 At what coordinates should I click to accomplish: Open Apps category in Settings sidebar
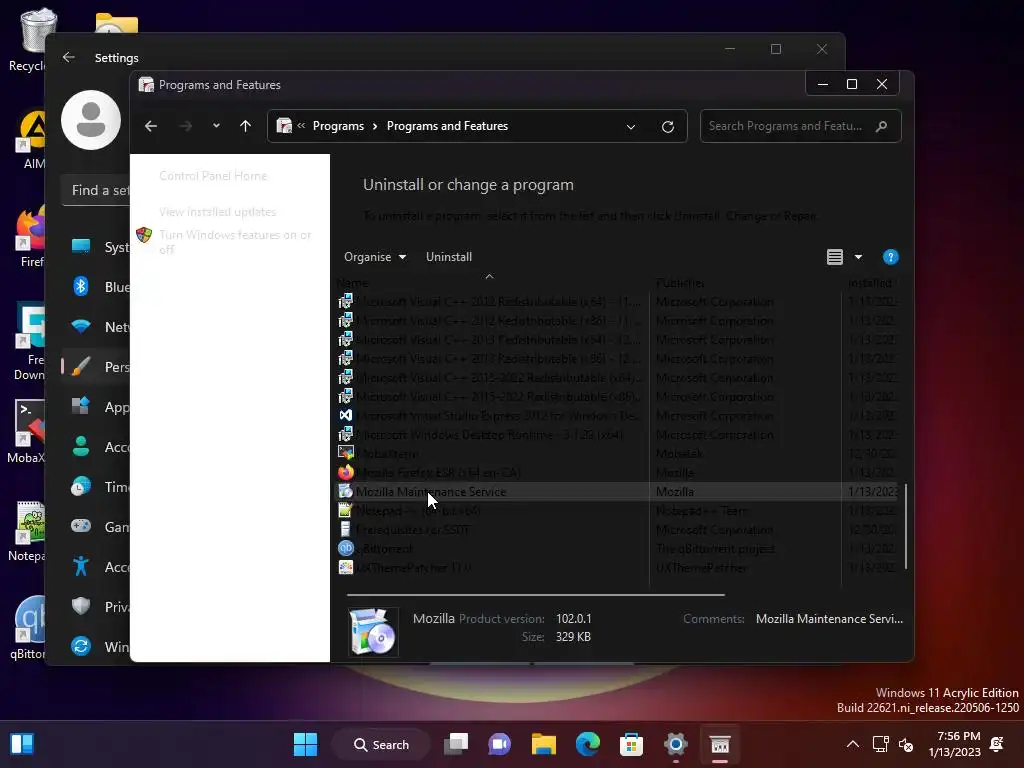(x=99, y=407)
